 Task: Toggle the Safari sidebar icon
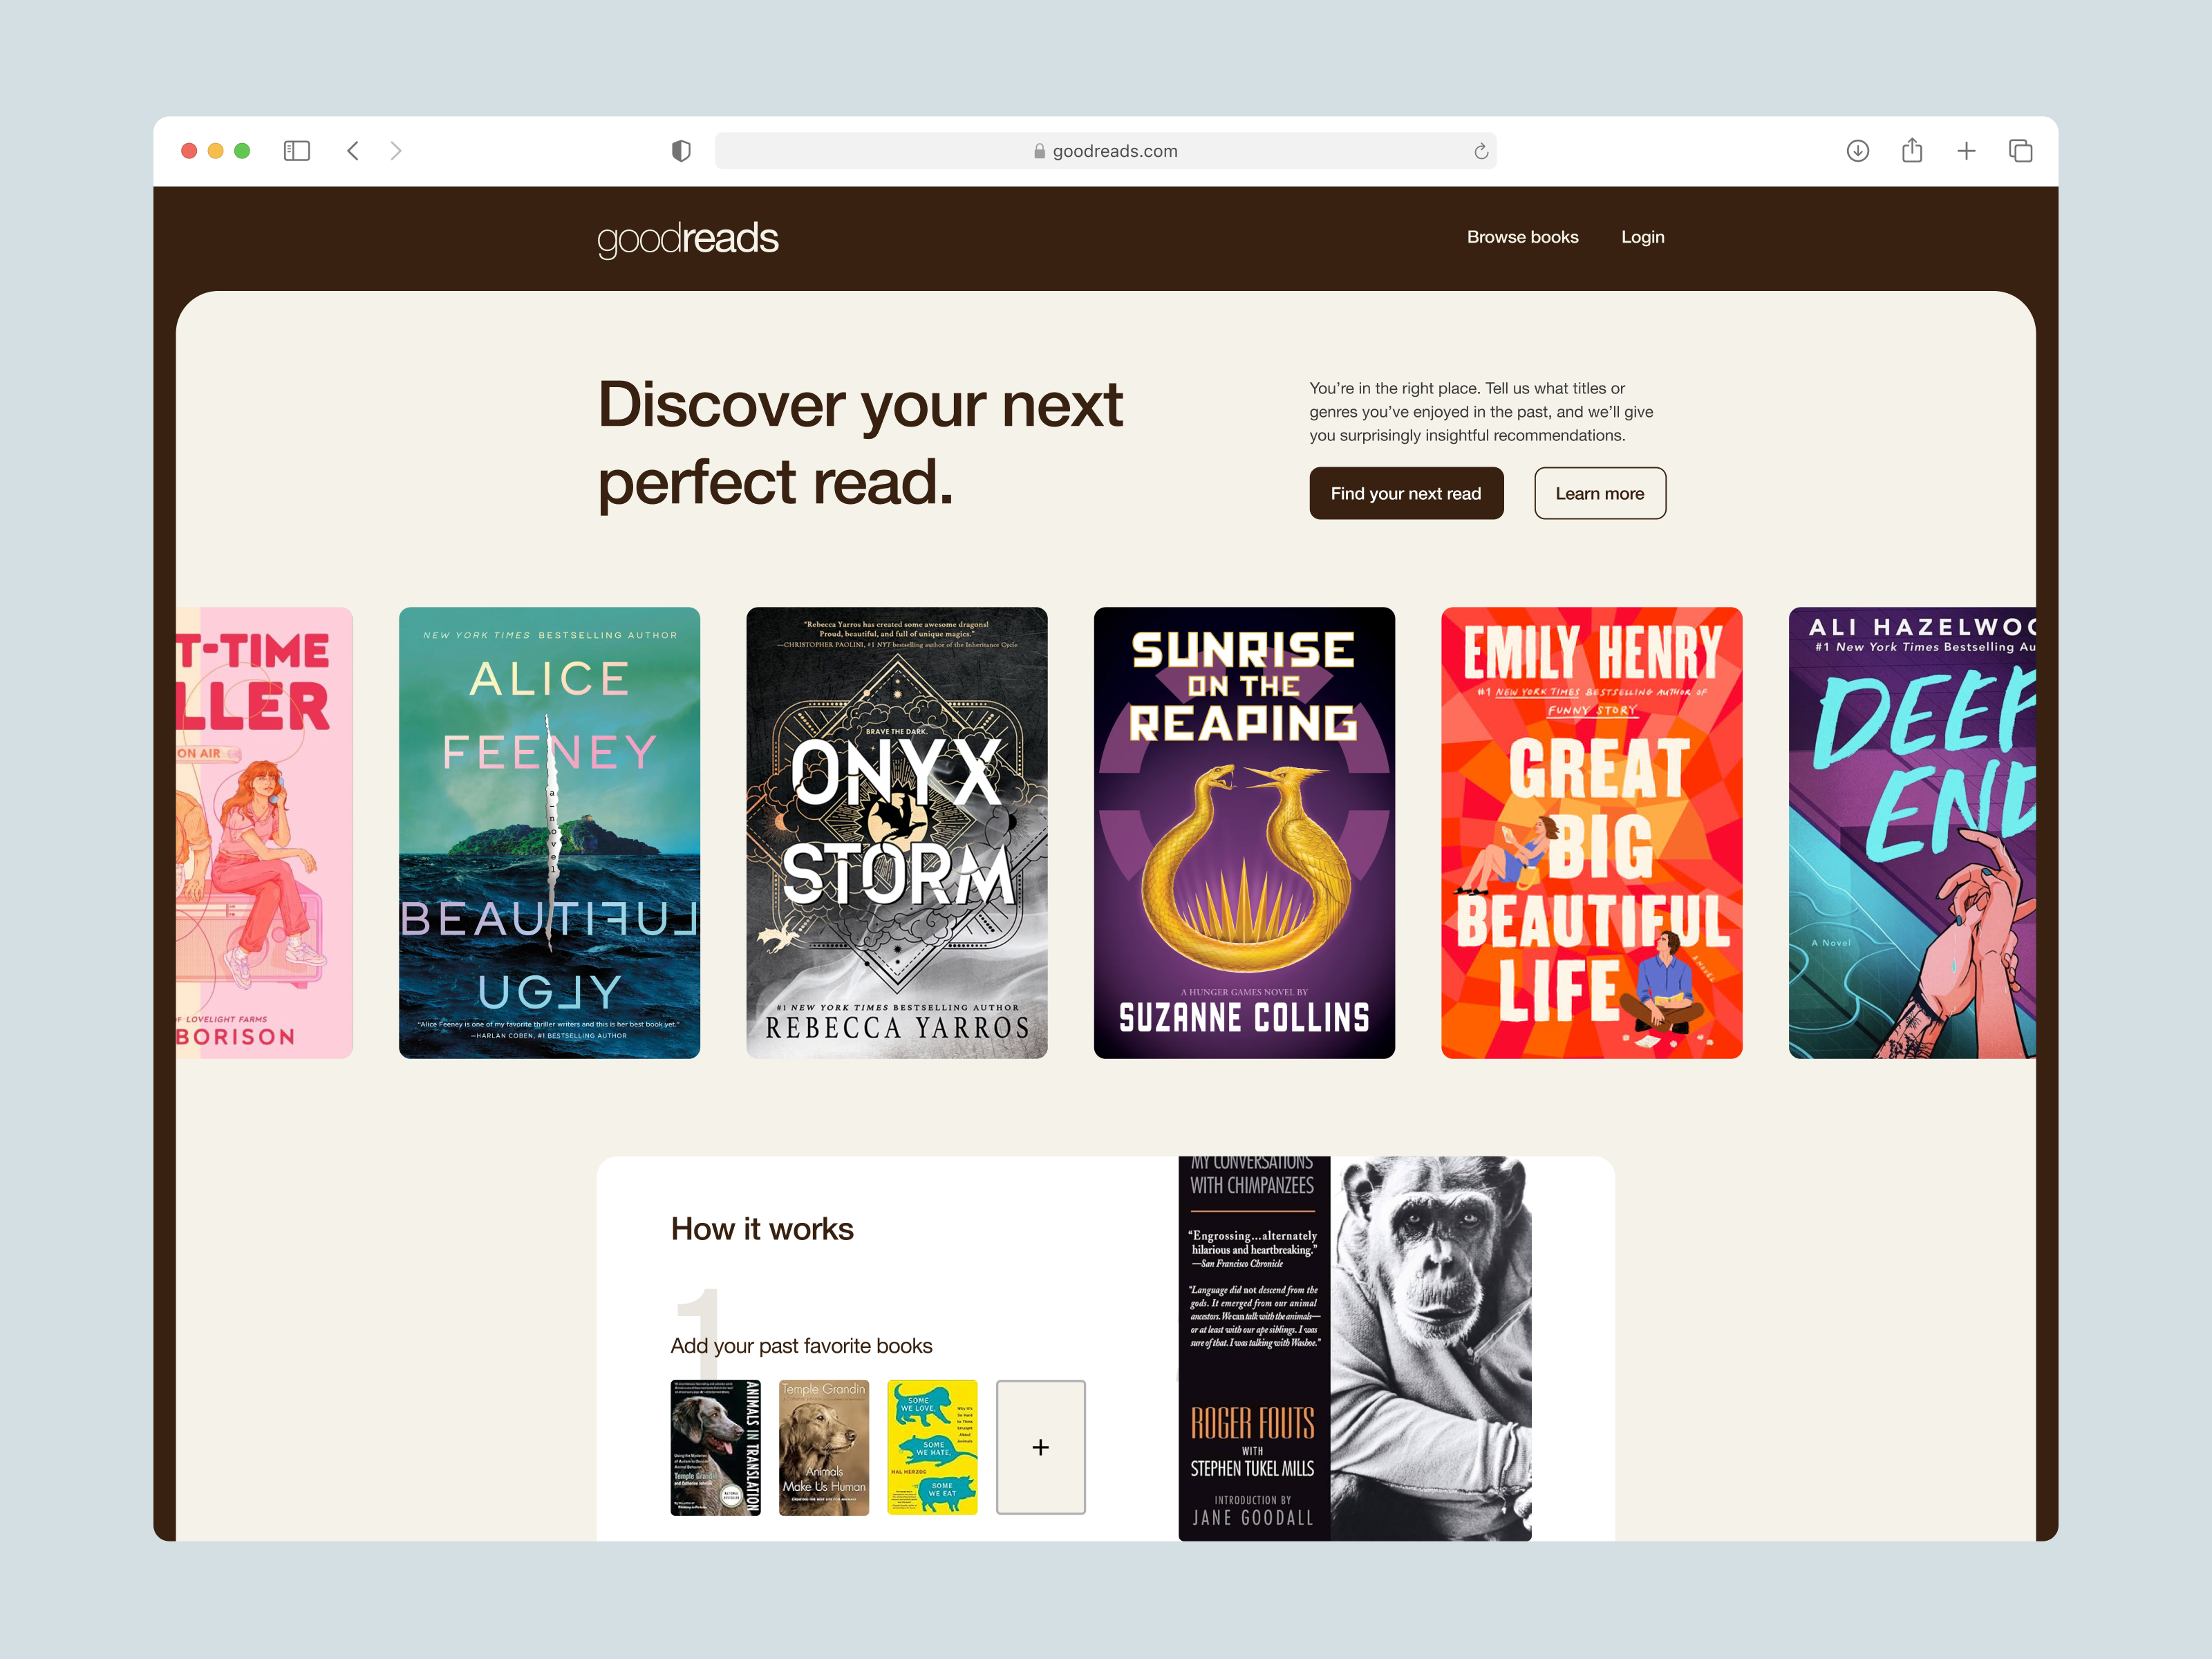[297, 151]
